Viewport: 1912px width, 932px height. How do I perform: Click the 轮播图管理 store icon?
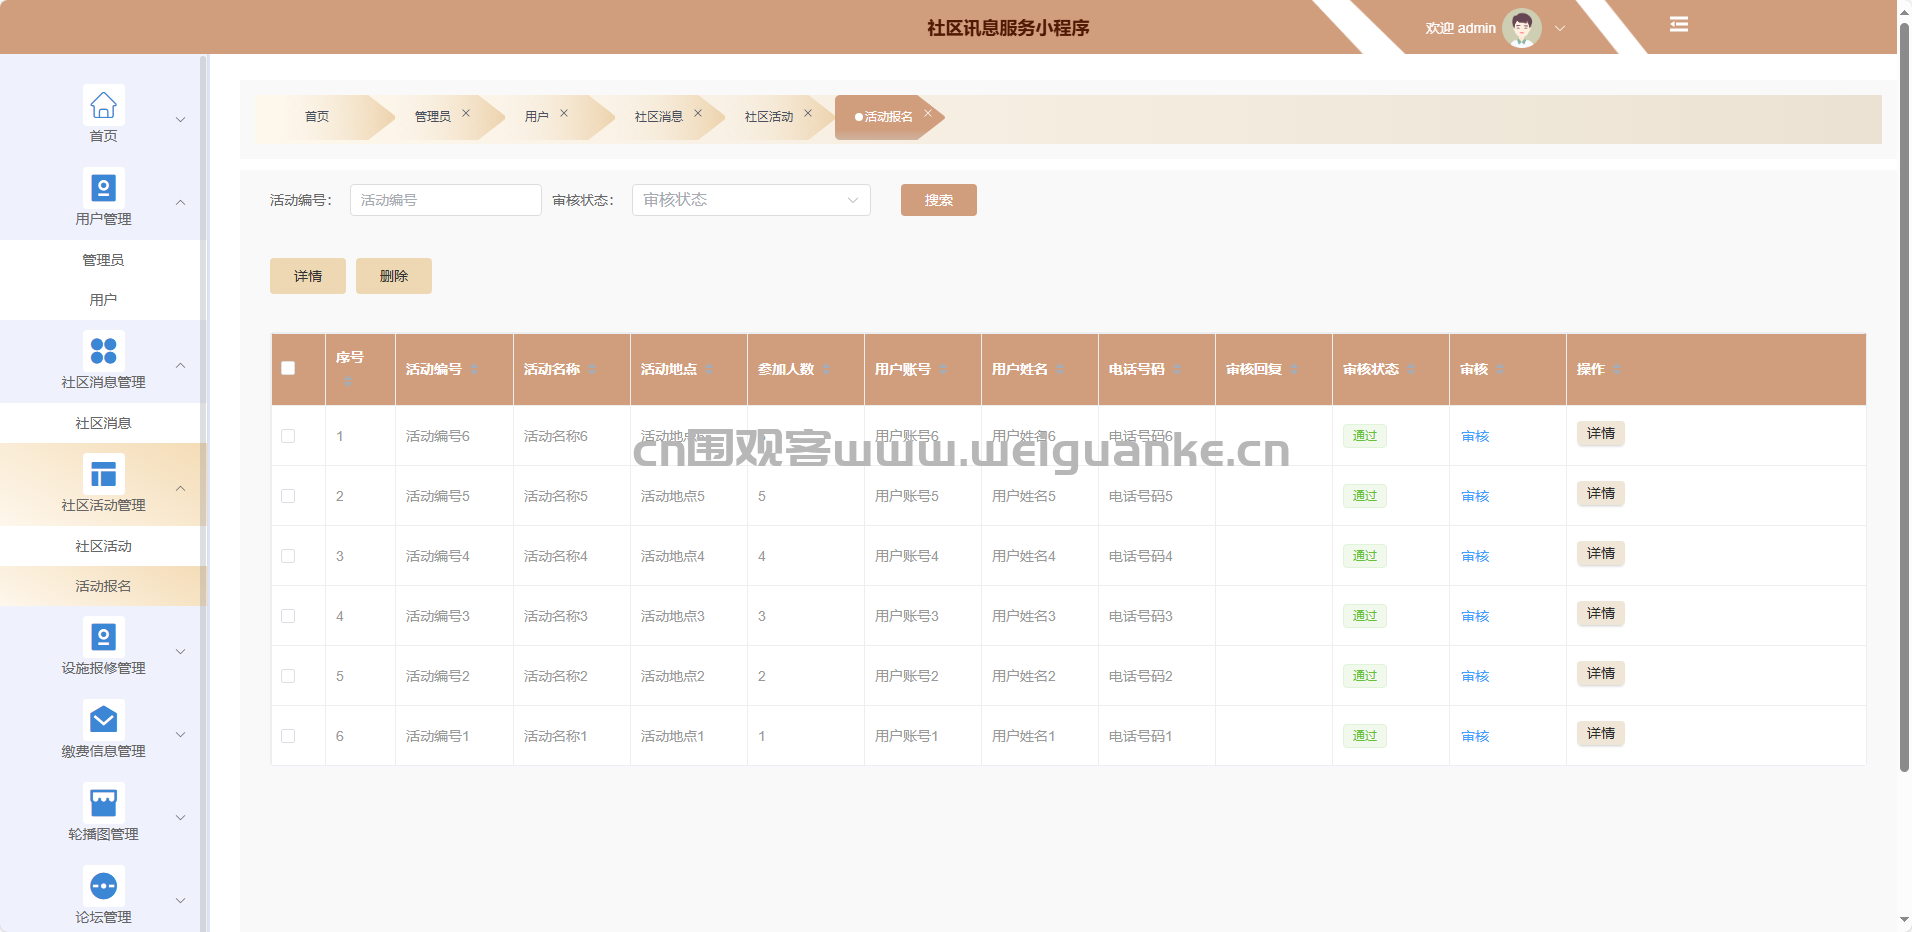103,803
